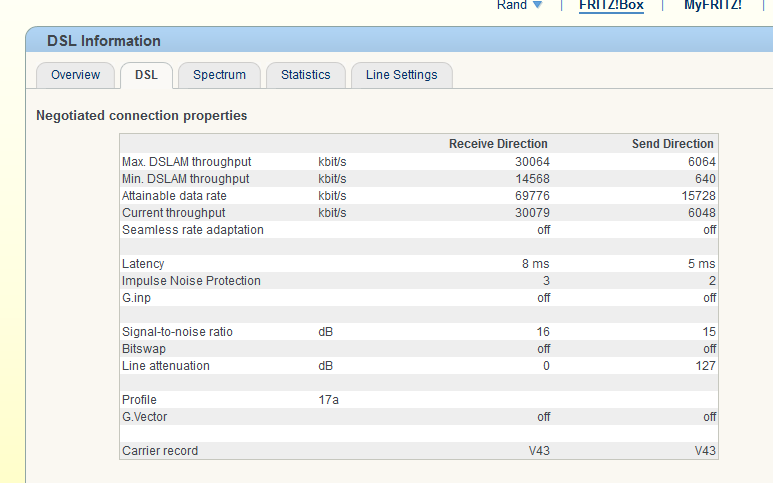Screen dimensions: 773x483
Task: Click the DSL Information panel title
Action: pyautogui.click(x=104, y=41)
